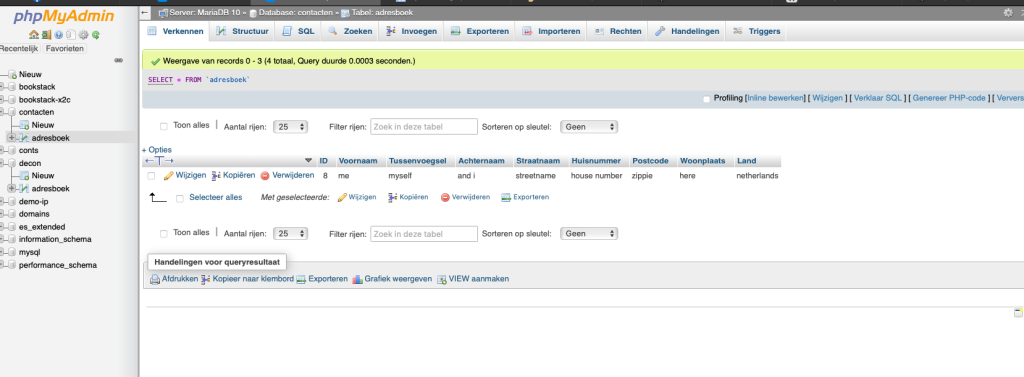
Task: Click the lower Filter rijen search field
Action: [x=424, y=233]
